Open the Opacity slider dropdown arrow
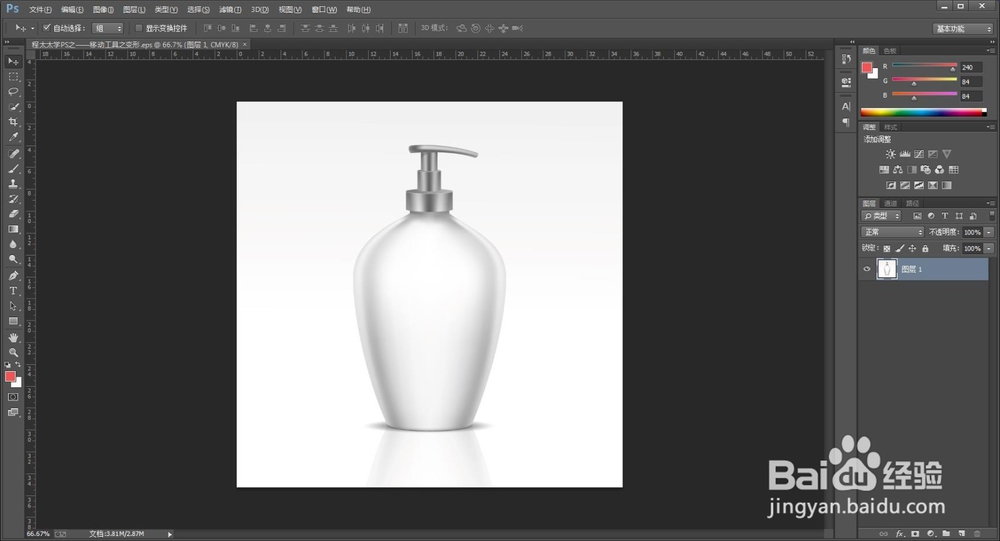 click(989, 232)
